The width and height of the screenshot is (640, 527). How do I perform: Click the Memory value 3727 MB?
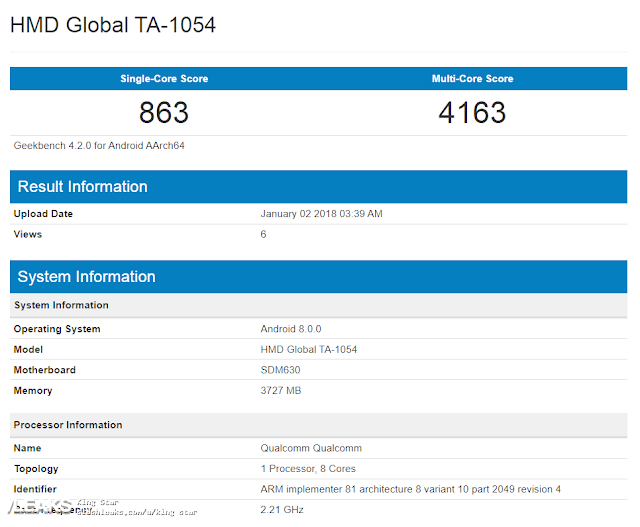click(281, 391)
